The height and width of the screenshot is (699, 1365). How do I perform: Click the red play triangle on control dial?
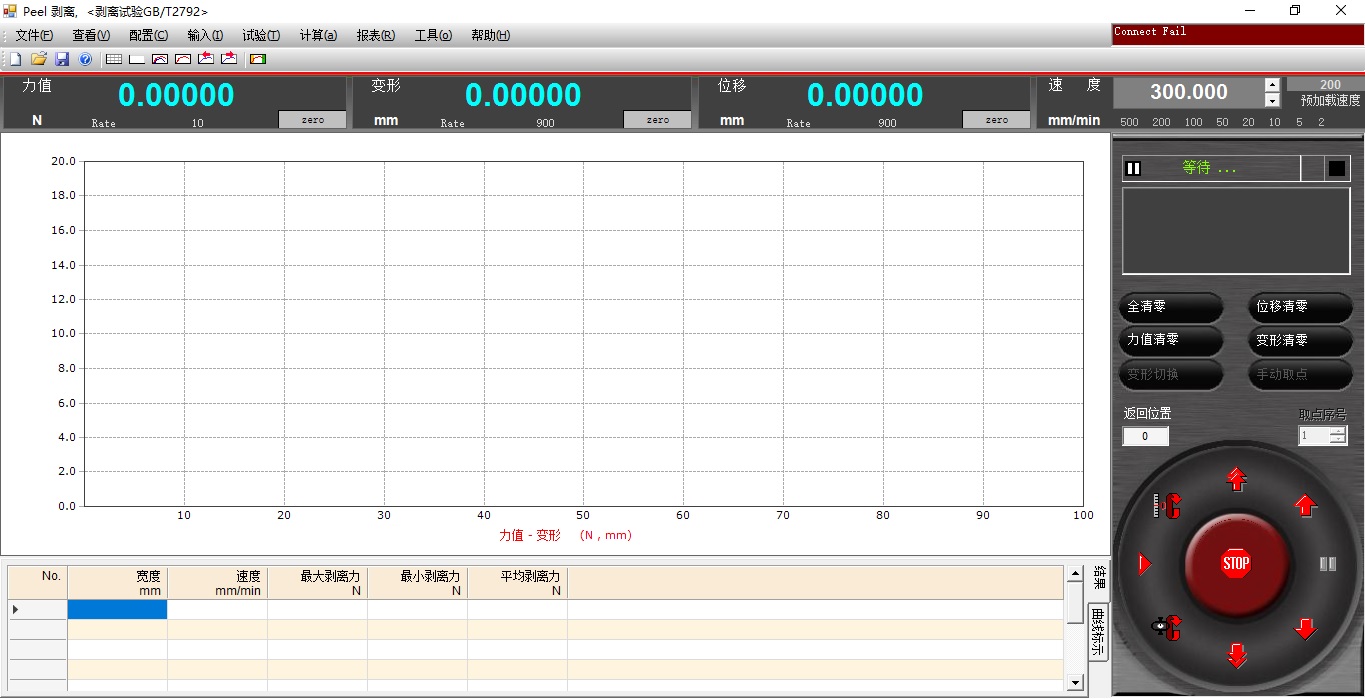(1145, 565)
